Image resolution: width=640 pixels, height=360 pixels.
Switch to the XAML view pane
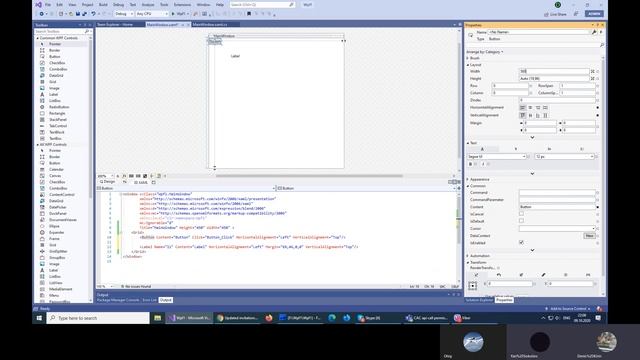[x=141, y=182]
